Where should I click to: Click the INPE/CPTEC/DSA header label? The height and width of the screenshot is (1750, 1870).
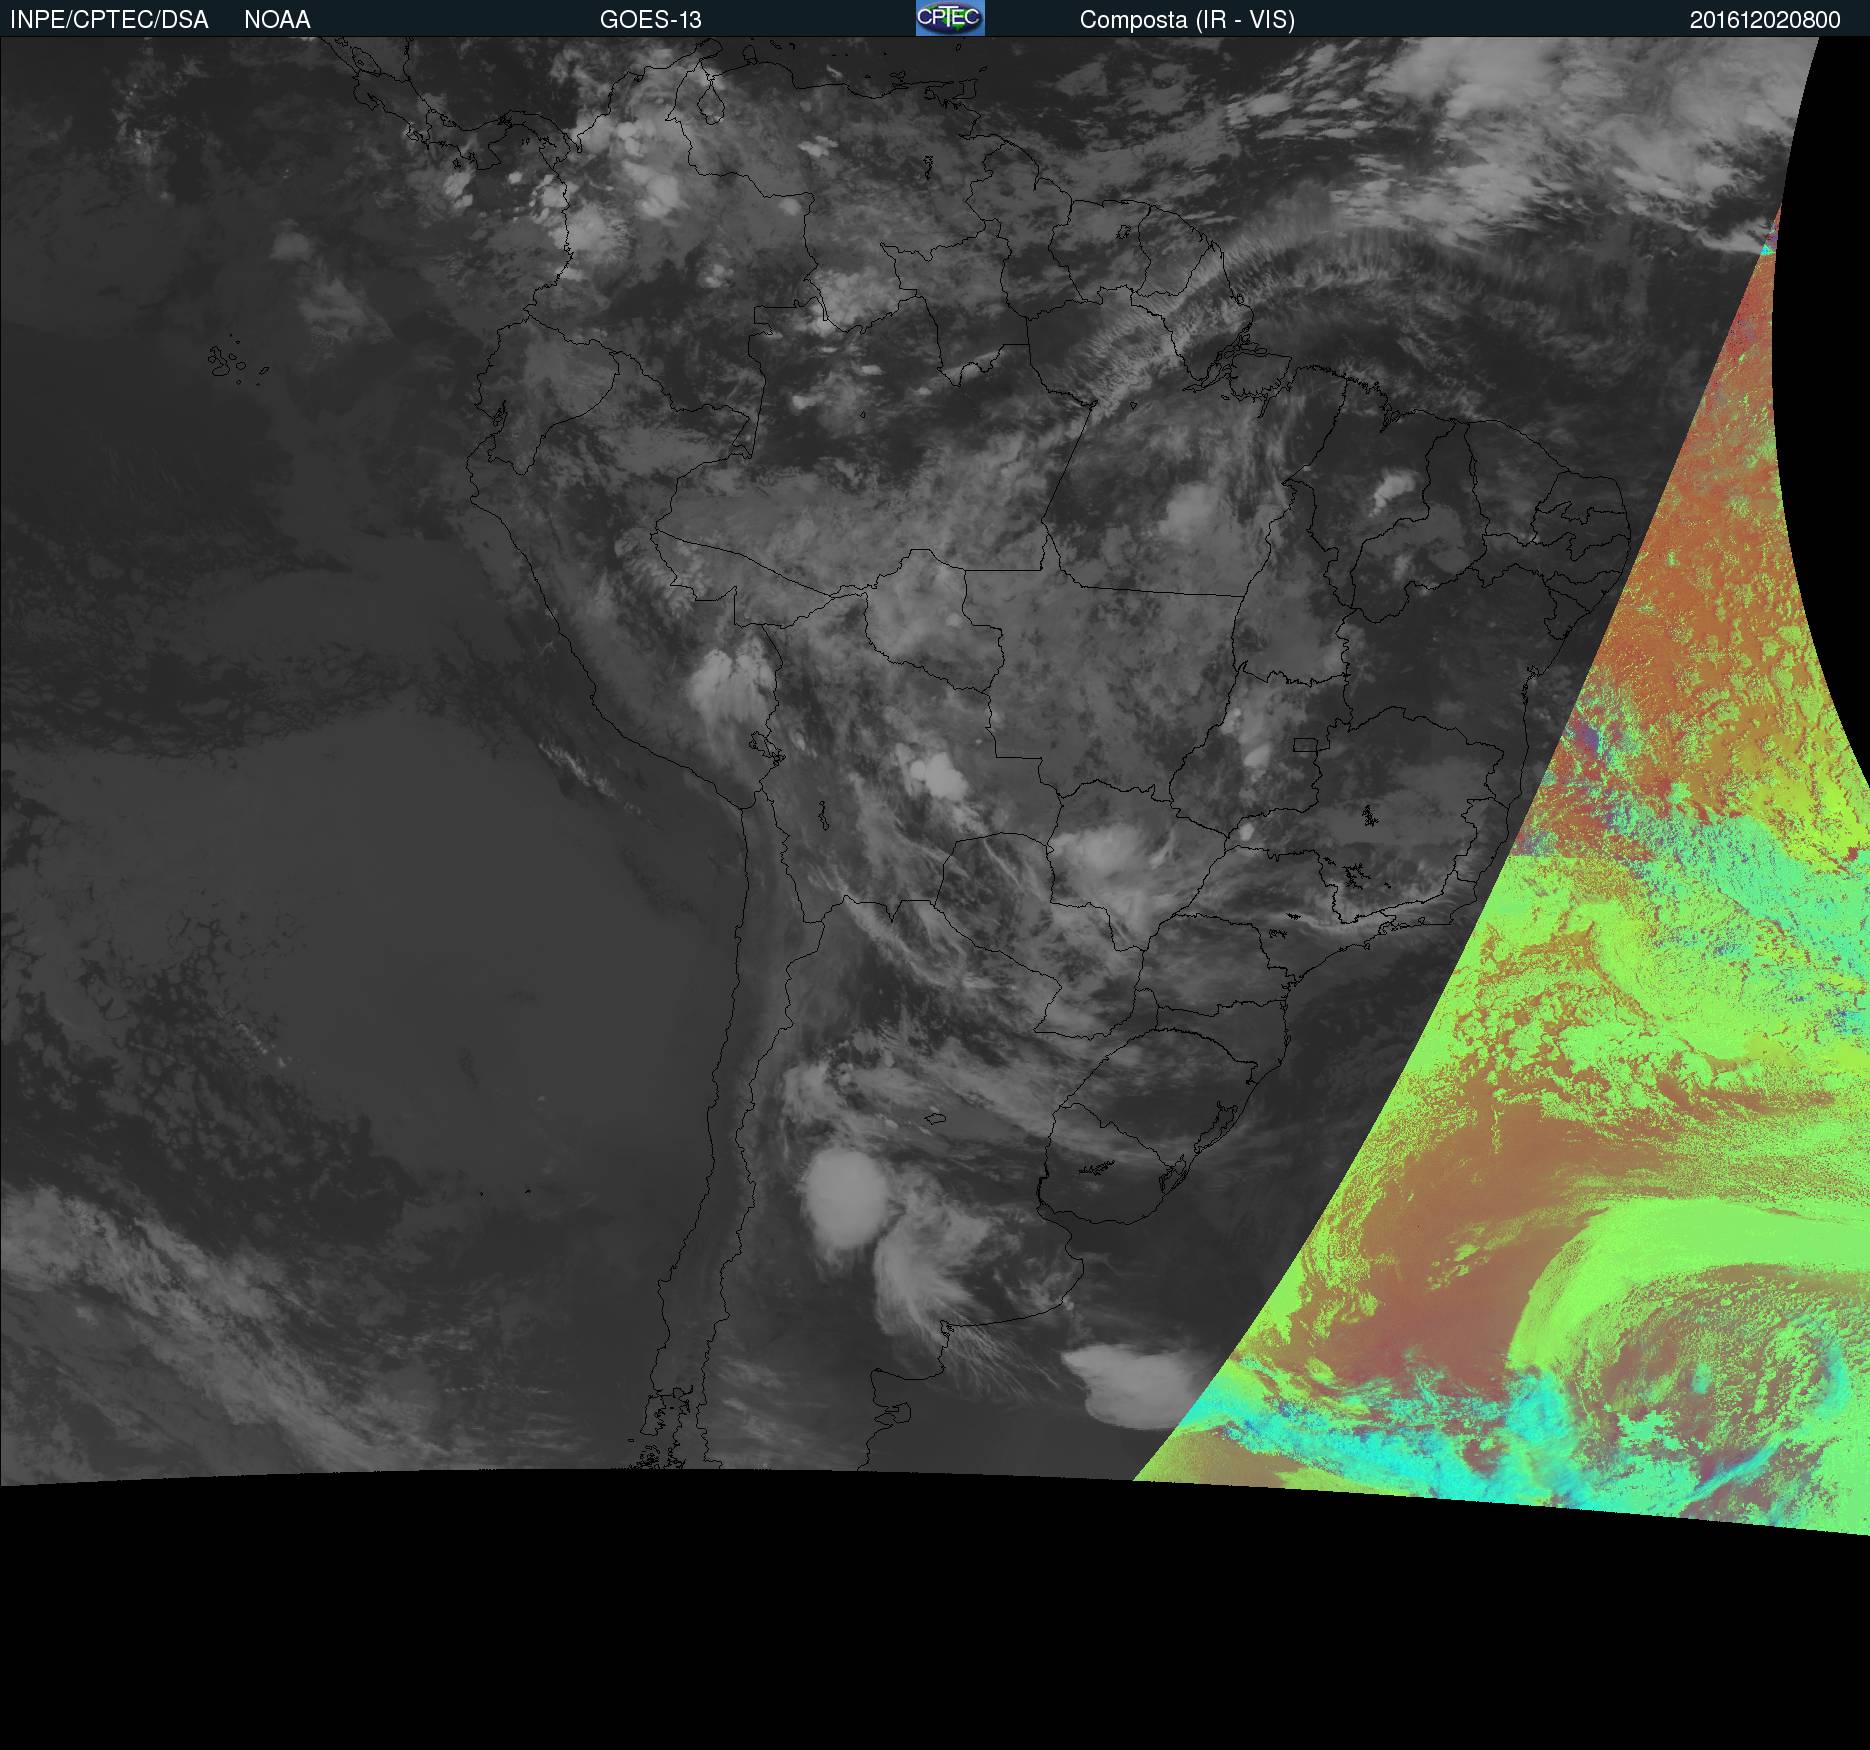109,20
